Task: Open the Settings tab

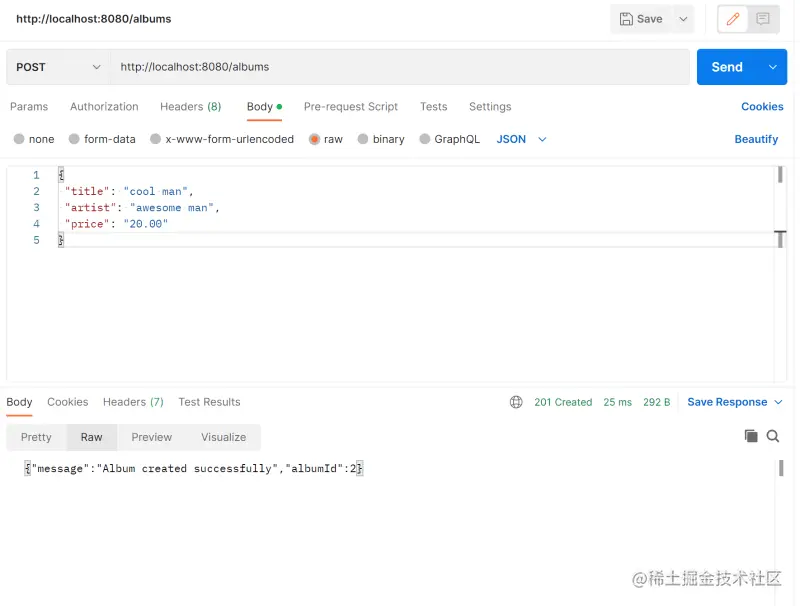Action: (x=490, y=107)
